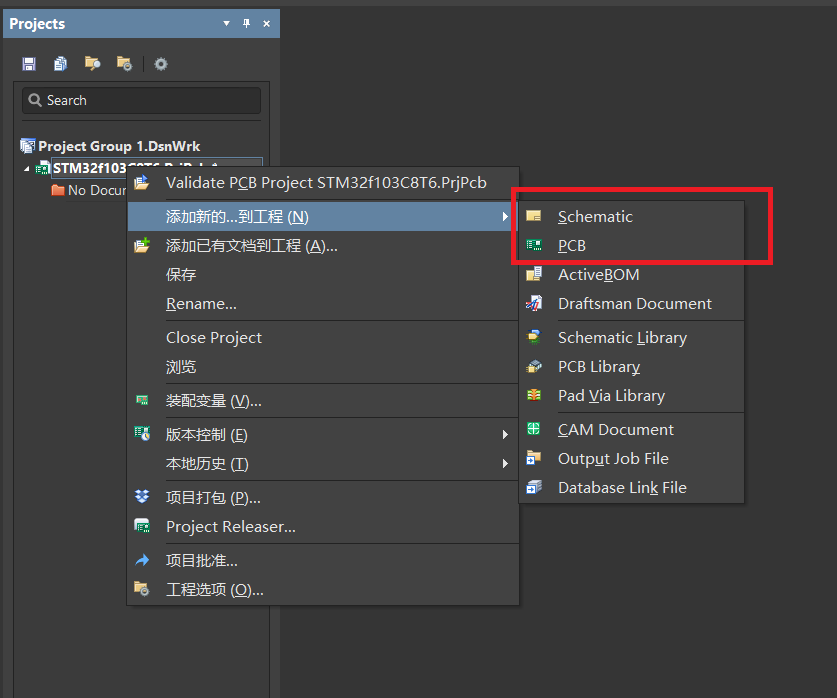Viewport: 837px width, 698px height.
Task: Click the Search field in Projects panel
Action: point(141,100)
